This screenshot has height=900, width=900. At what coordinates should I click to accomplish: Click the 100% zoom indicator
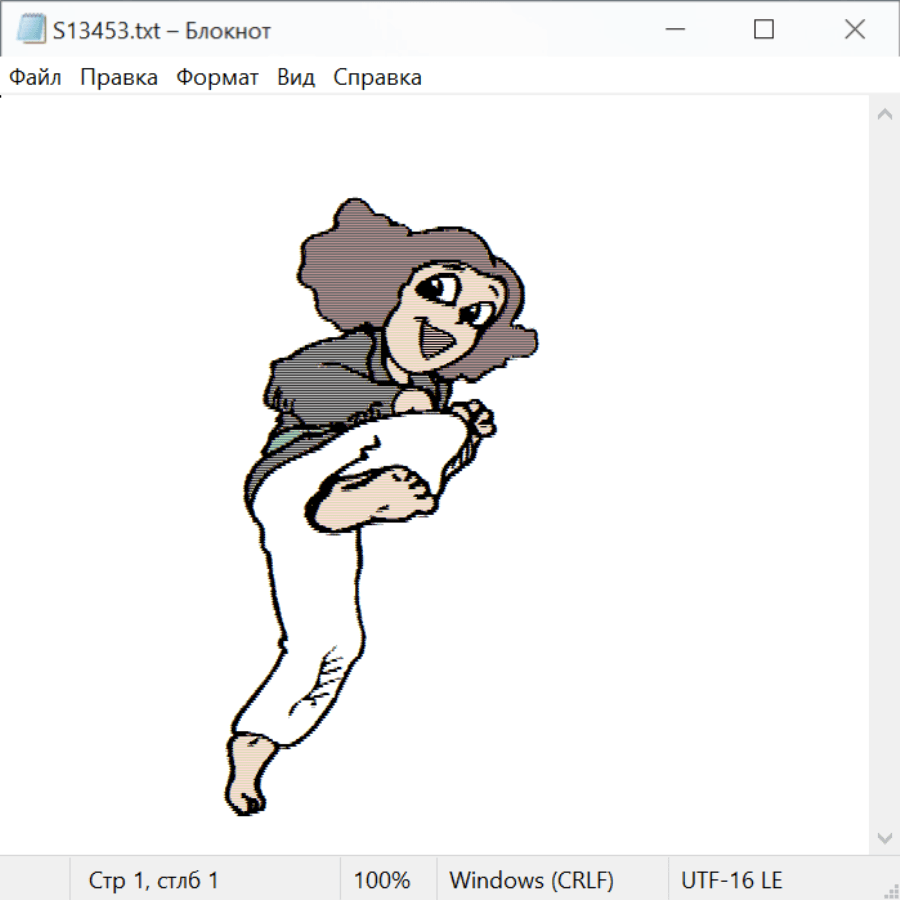point(382,880)
